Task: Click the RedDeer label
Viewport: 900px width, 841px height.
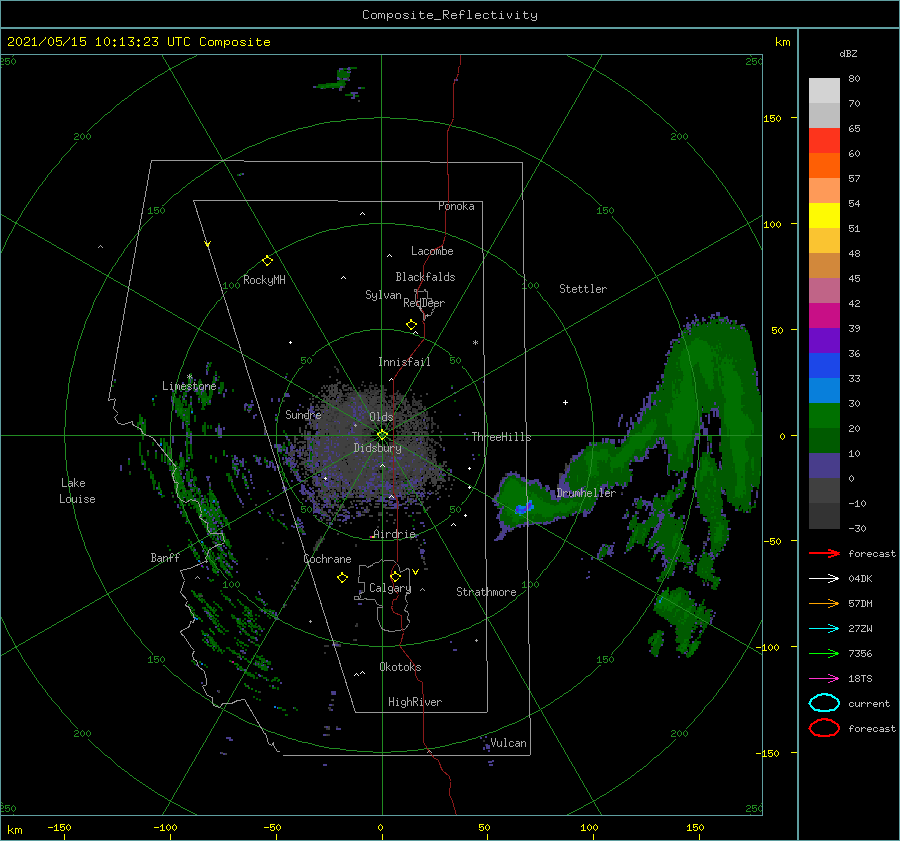Action: coord(424,303)
